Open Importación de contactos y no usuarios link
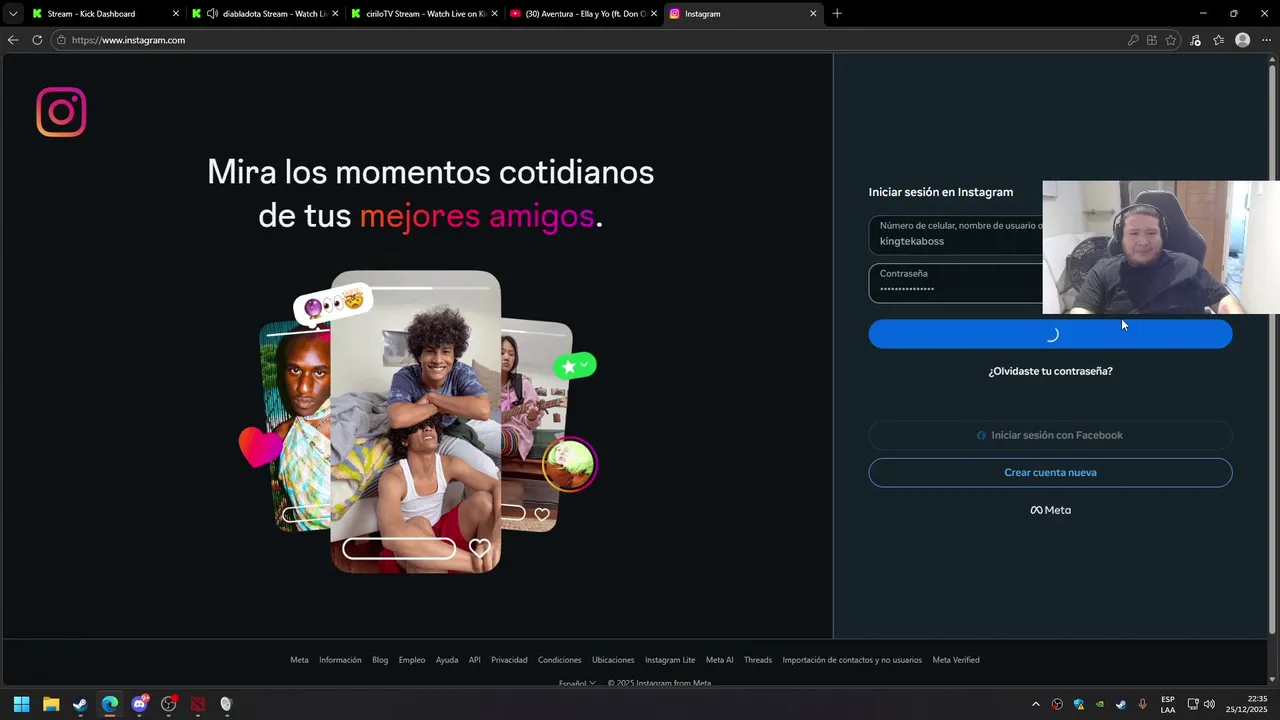This screenshot has height=720, width=1280. coord(852,660)
